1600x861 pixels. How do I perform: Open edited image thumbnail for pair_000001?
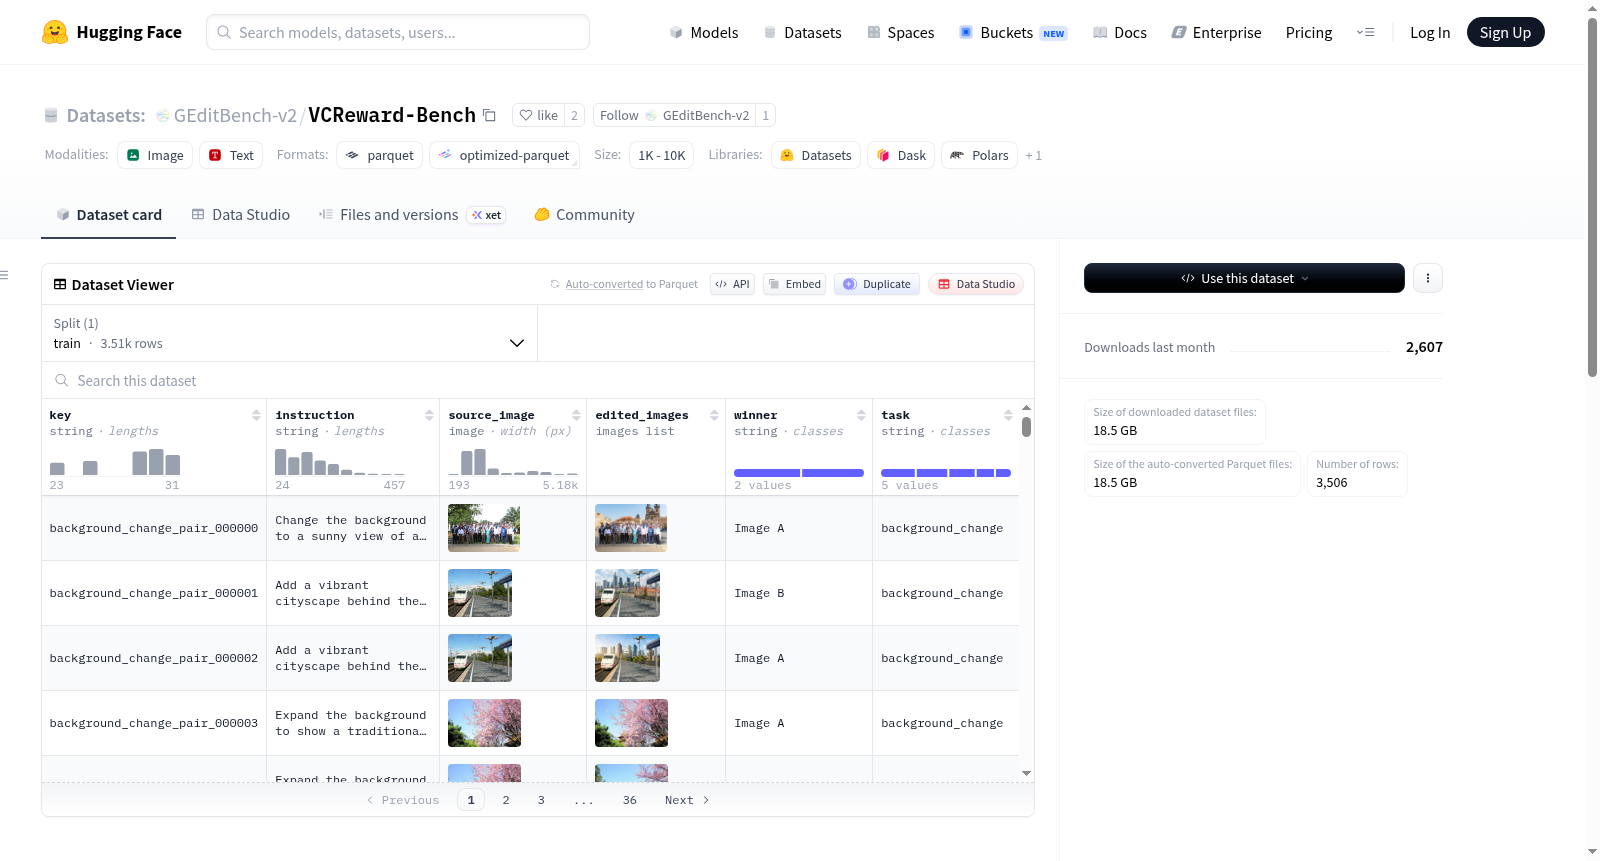[627, 593]
